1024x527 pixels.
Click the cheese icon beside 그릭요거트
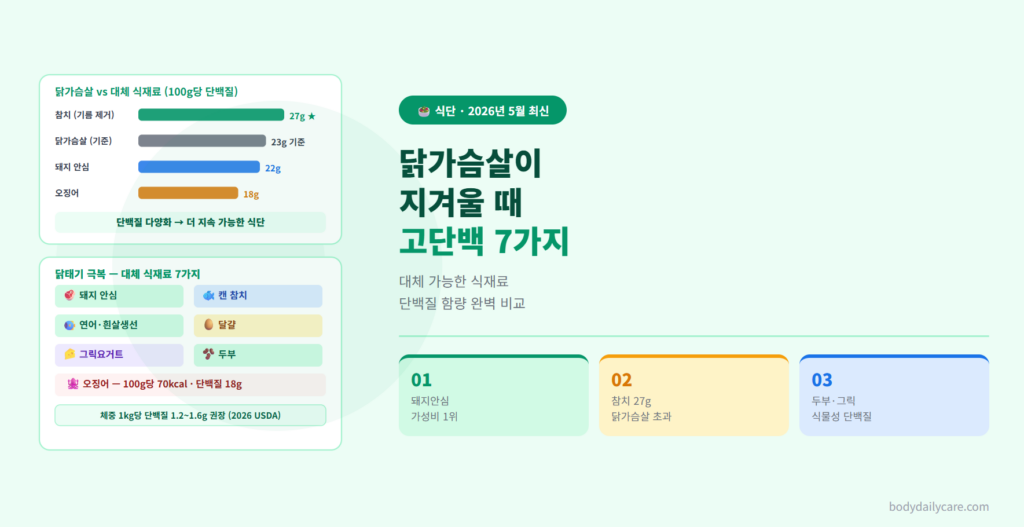tap(70, 354)
